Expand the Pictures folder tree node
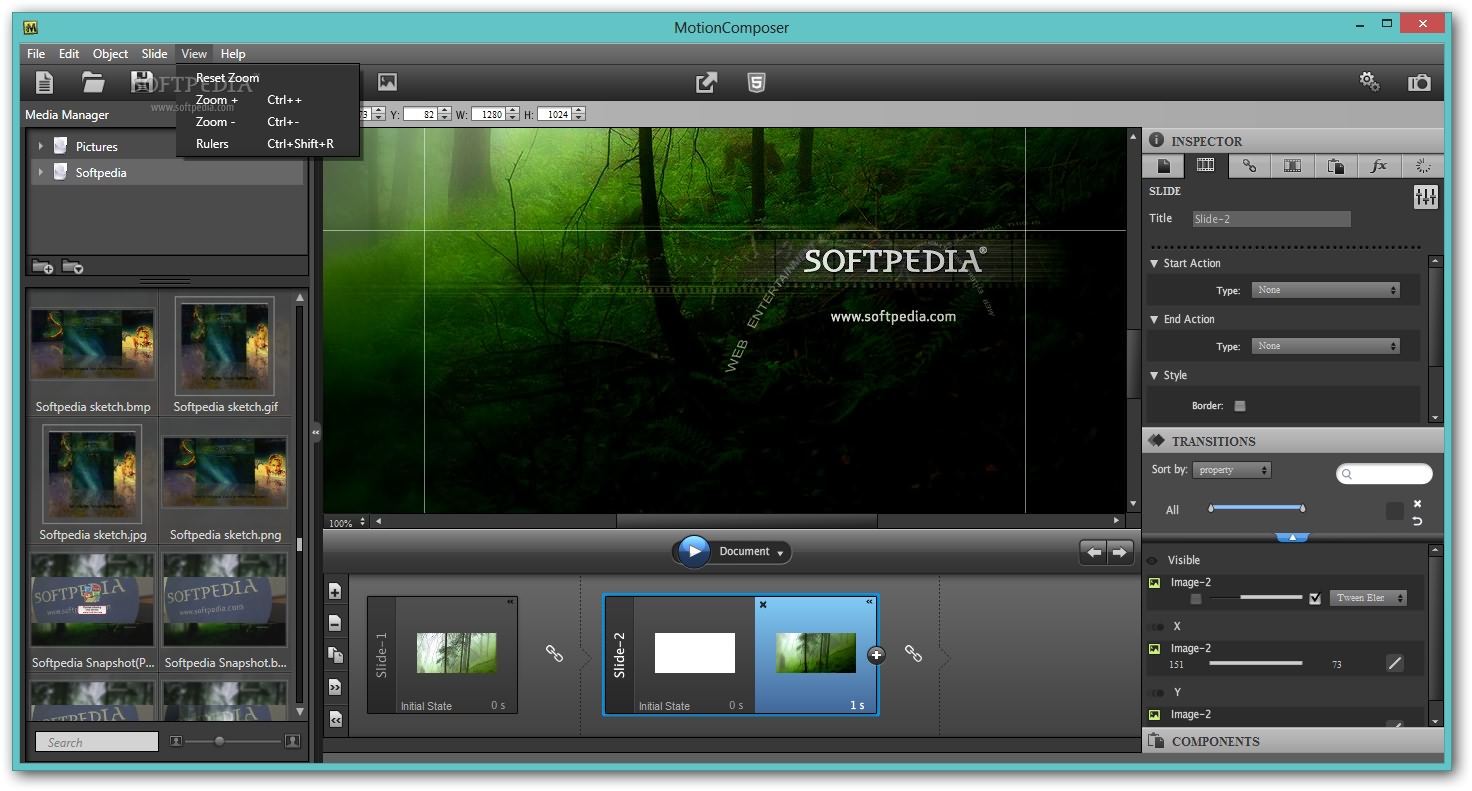Image resolution: width=1472 pixels, height=791 pixels. pos(41,146)
